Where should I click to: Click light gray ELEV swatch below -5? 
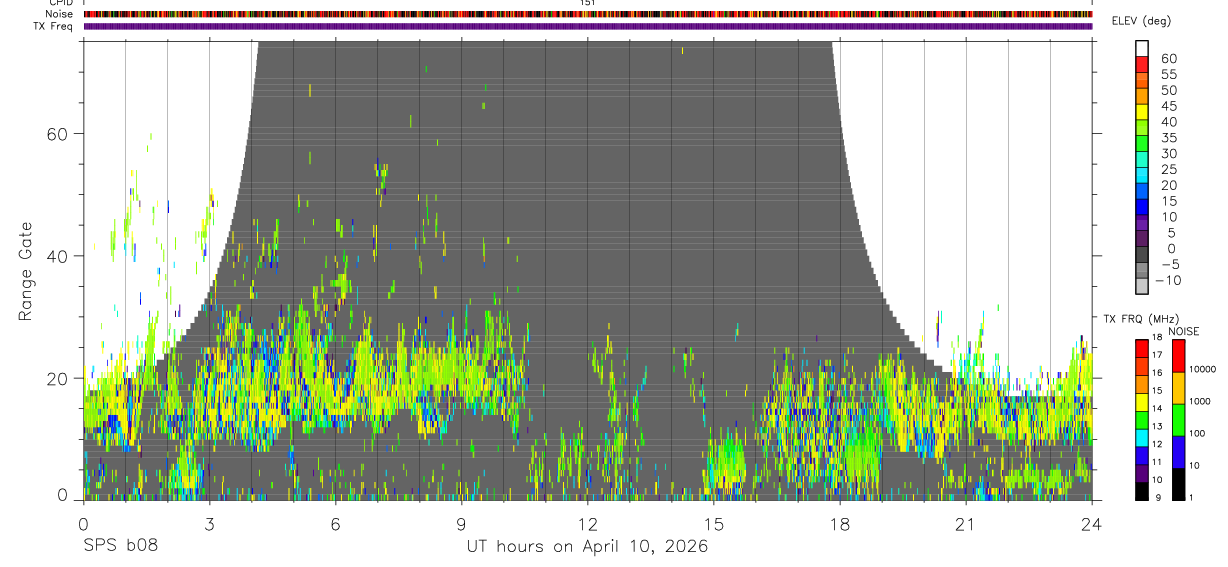(x=1142, y=287)
